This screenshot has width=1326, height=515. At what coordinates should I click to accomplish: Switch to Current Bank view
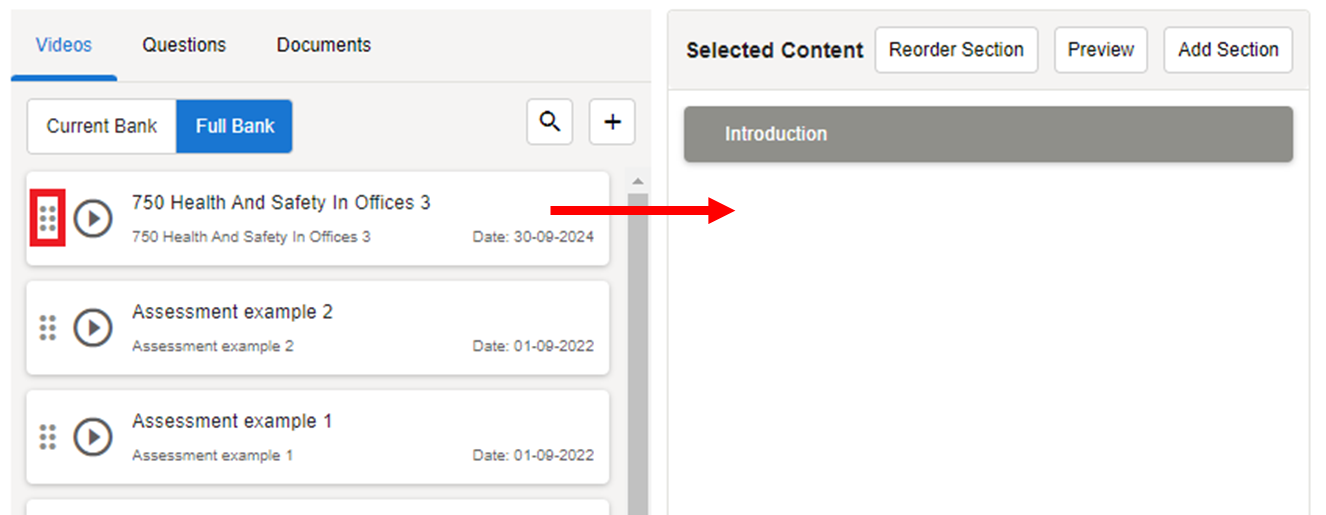pos(102,126)
